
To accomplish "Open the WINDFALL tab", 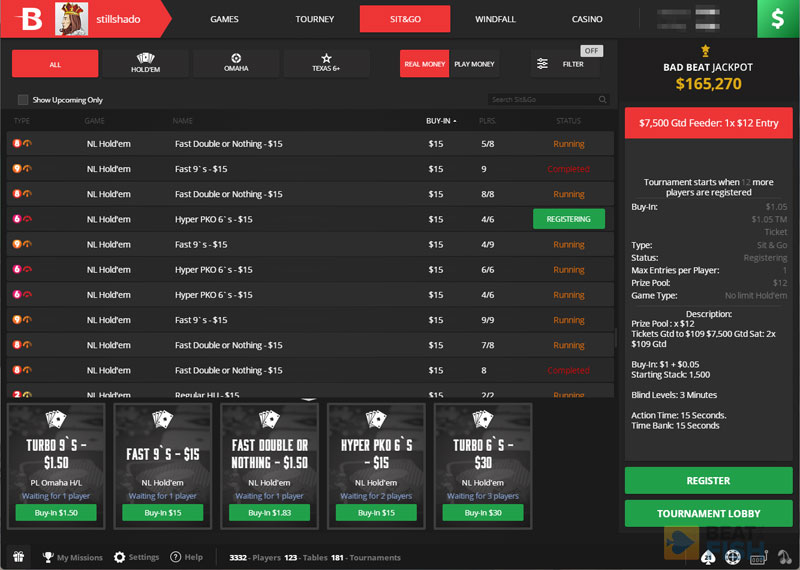I will pyautogui.click(x=495, y=19).
